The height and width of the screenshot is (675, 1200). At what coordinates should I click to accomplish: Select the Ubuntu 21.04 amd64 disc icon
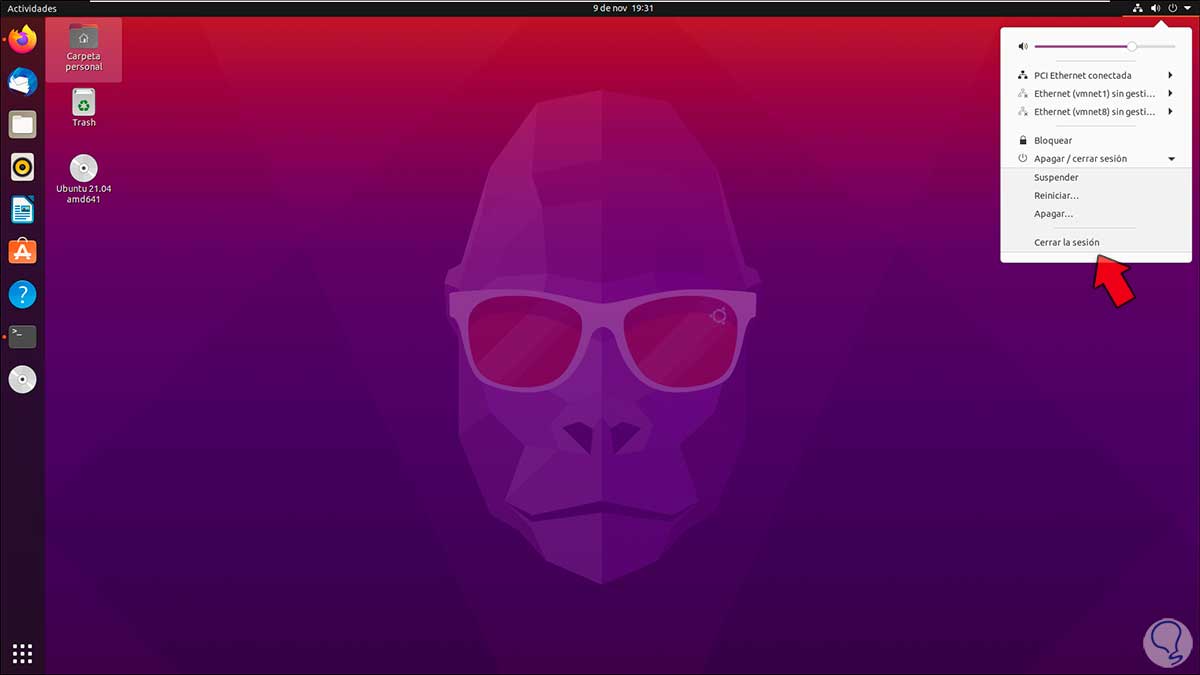pyautogui.click(x=84, y=179)
